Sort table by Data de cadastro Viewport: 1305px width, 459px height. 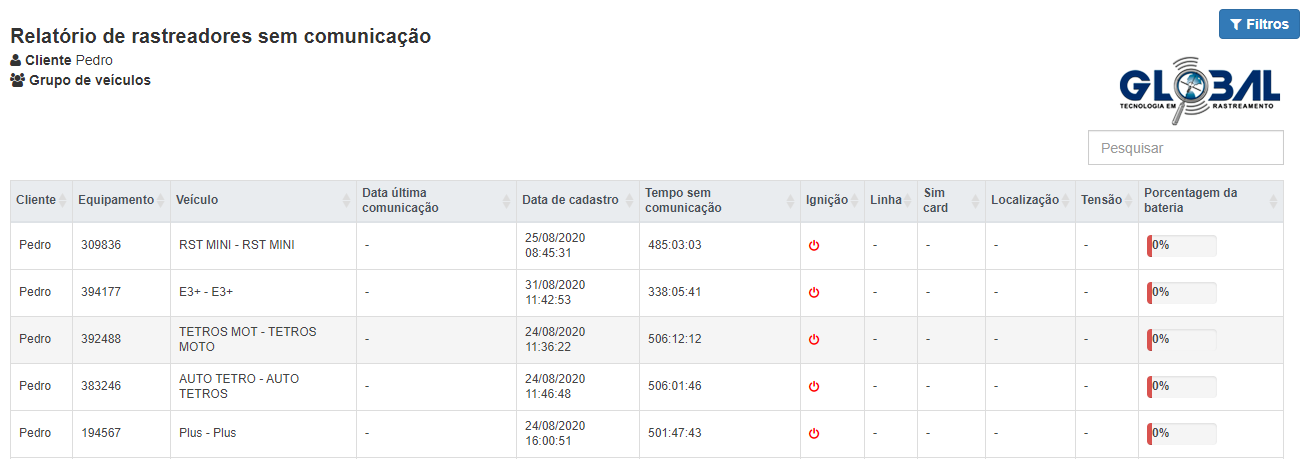(x=577, y=201)
